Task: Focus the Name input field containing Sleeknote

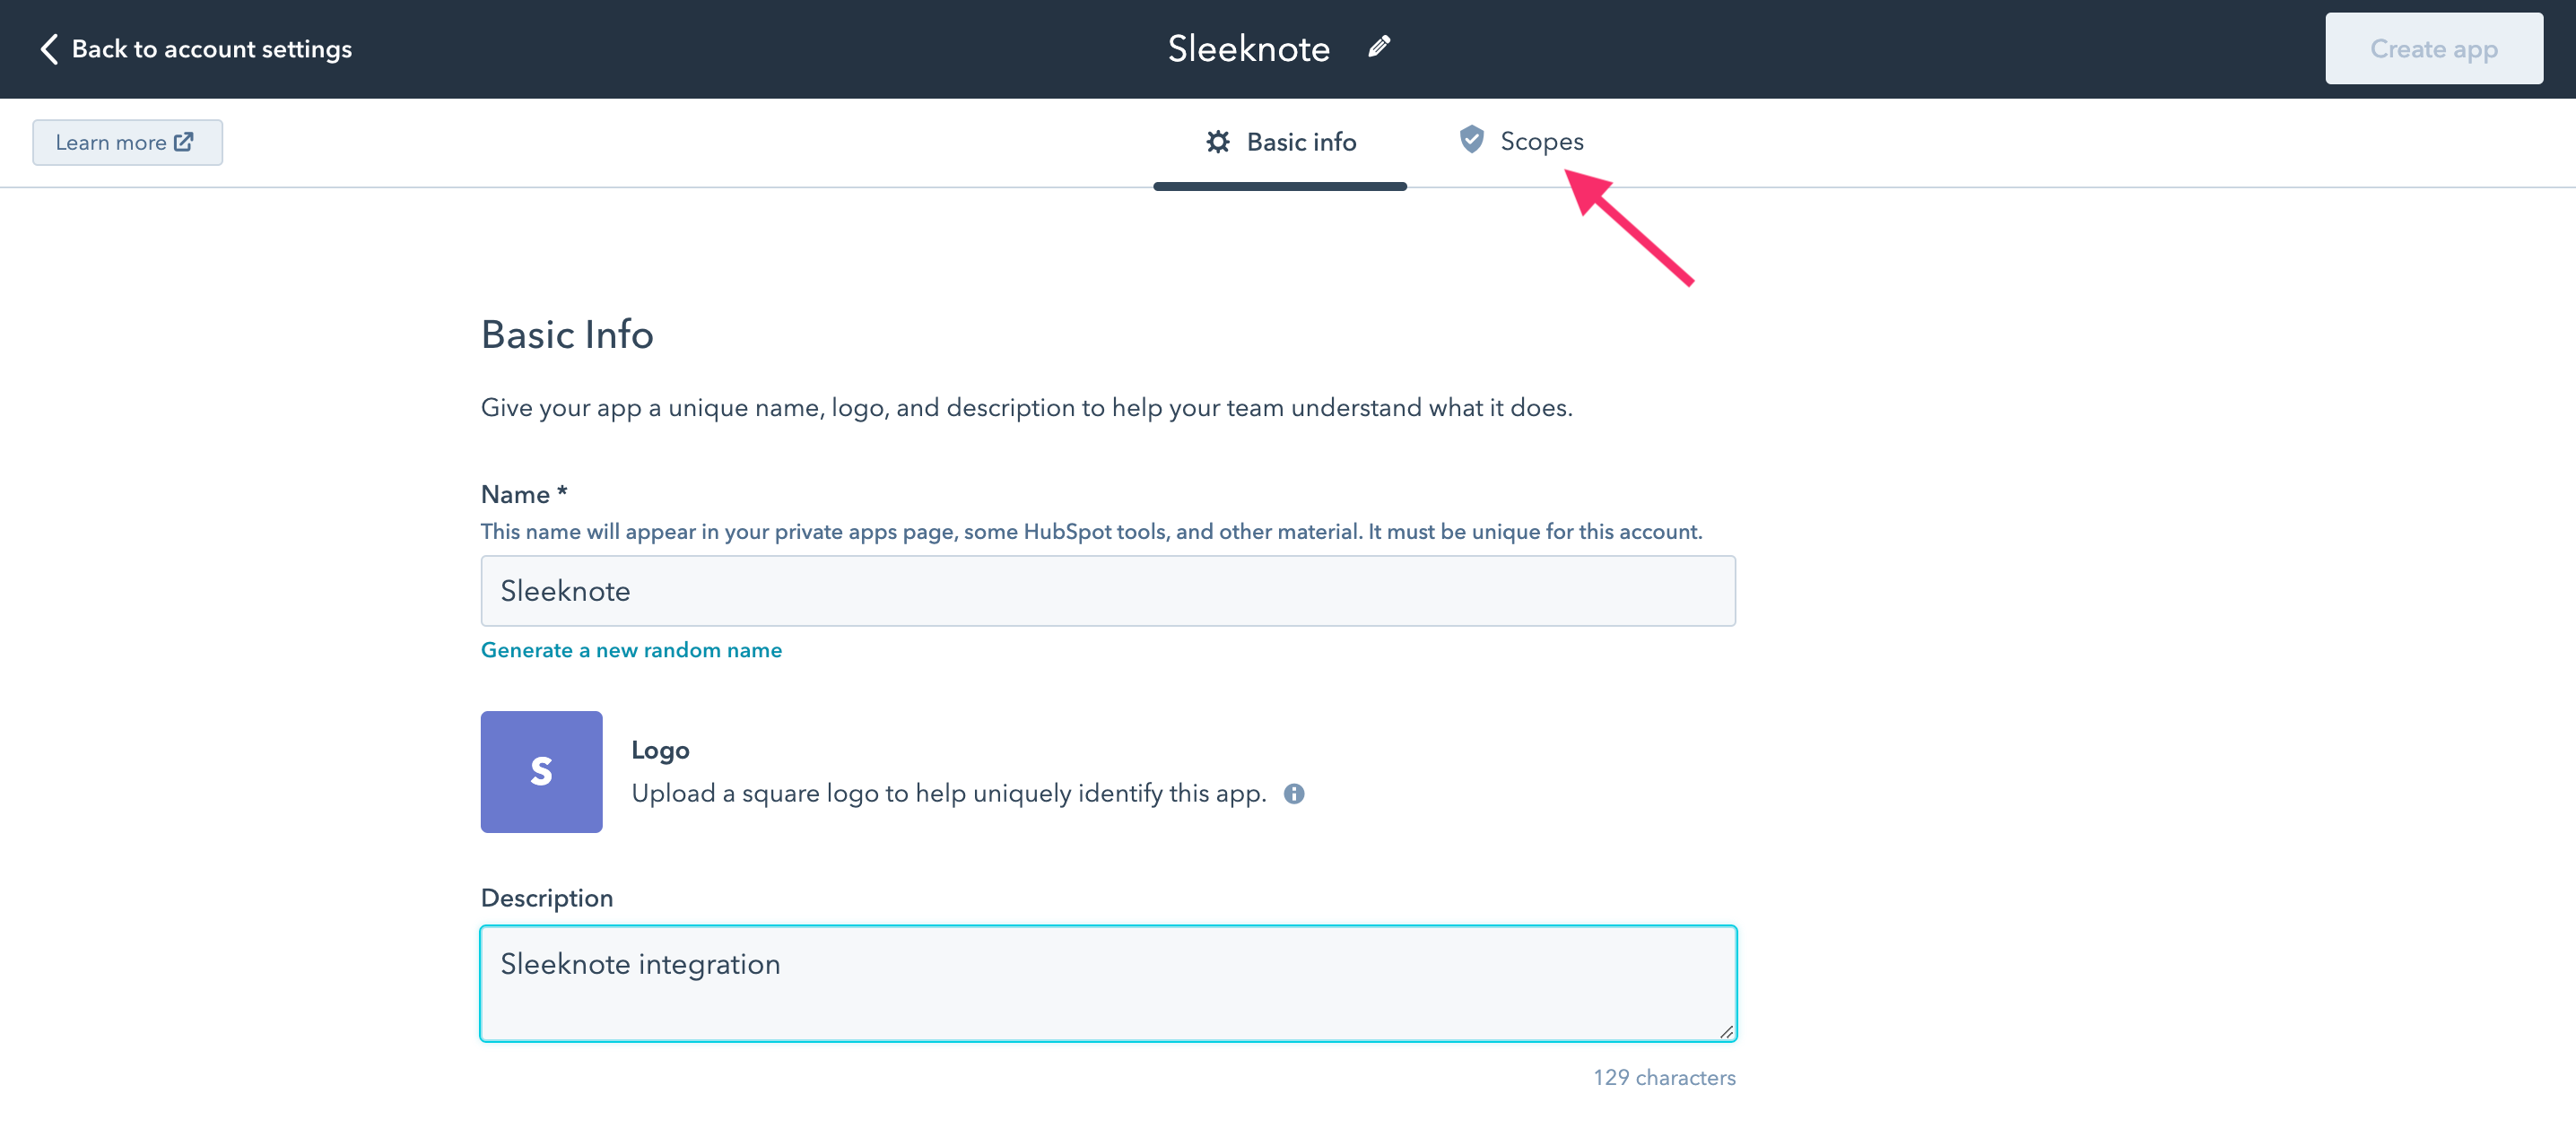Action: pyautogui.click(x=1108, y=591)
